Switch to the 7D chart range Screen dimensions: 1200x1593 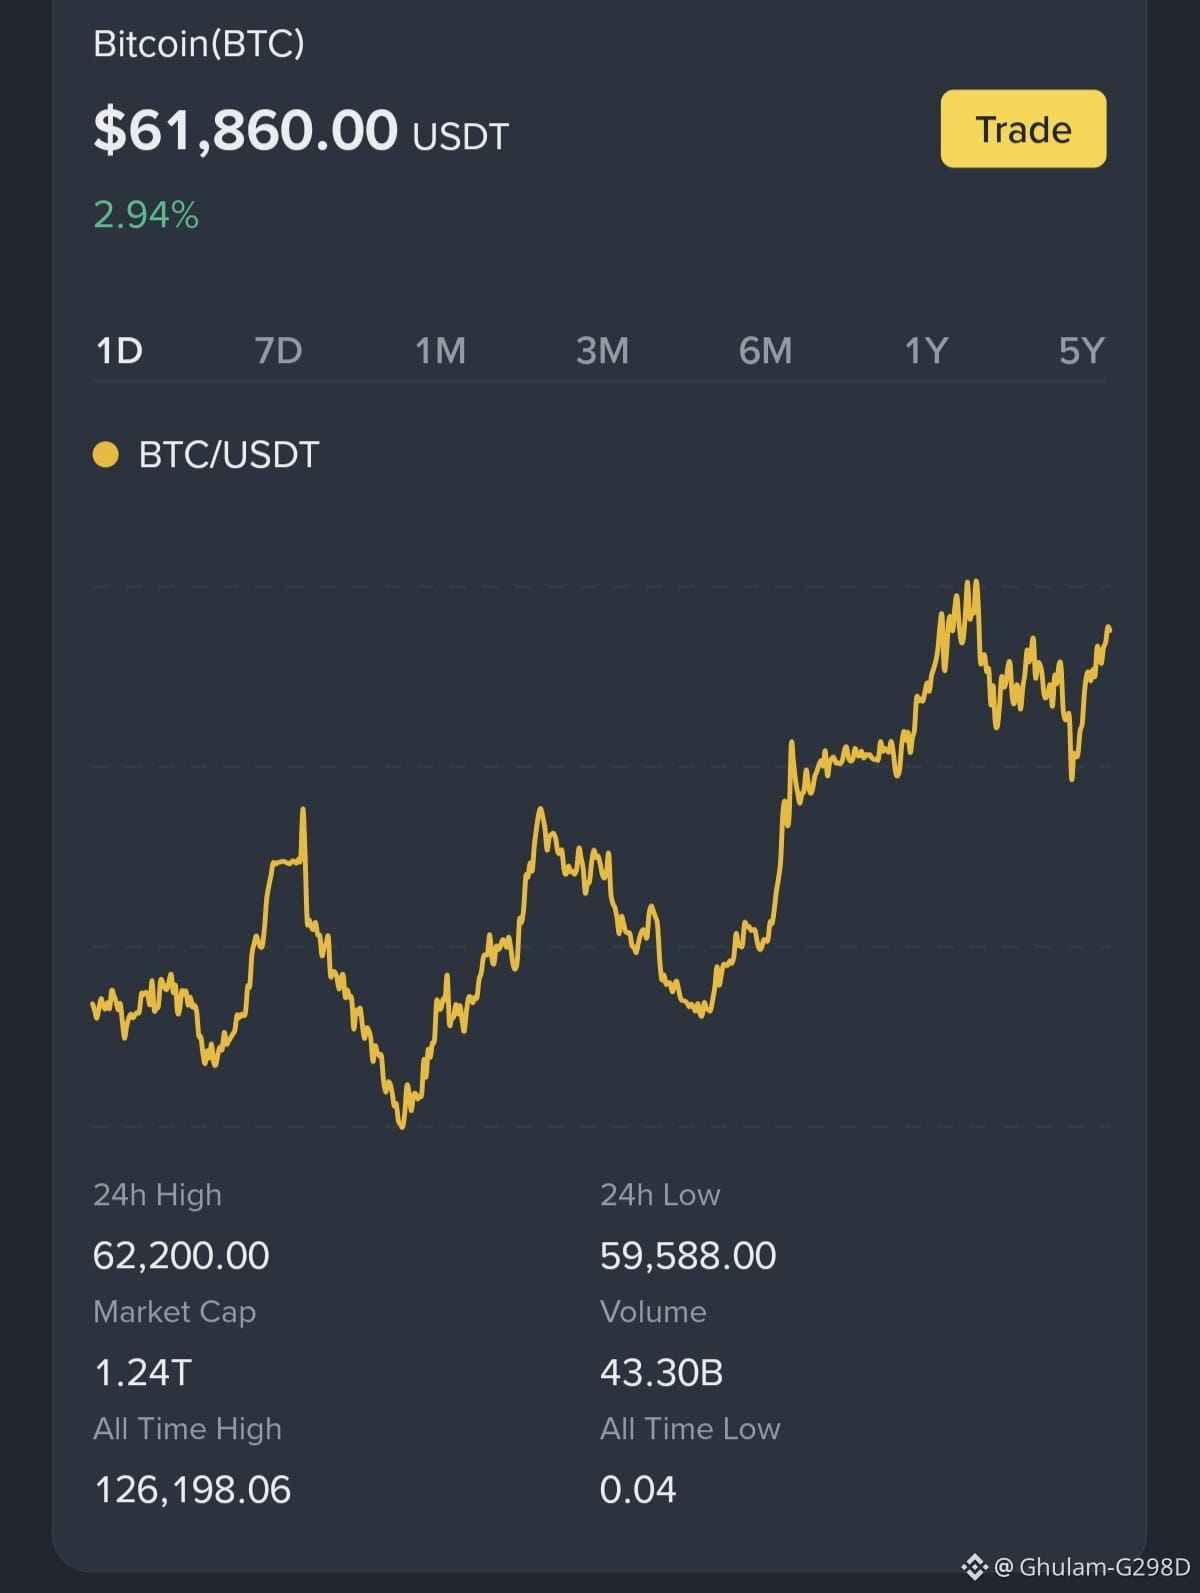[278, 351]
